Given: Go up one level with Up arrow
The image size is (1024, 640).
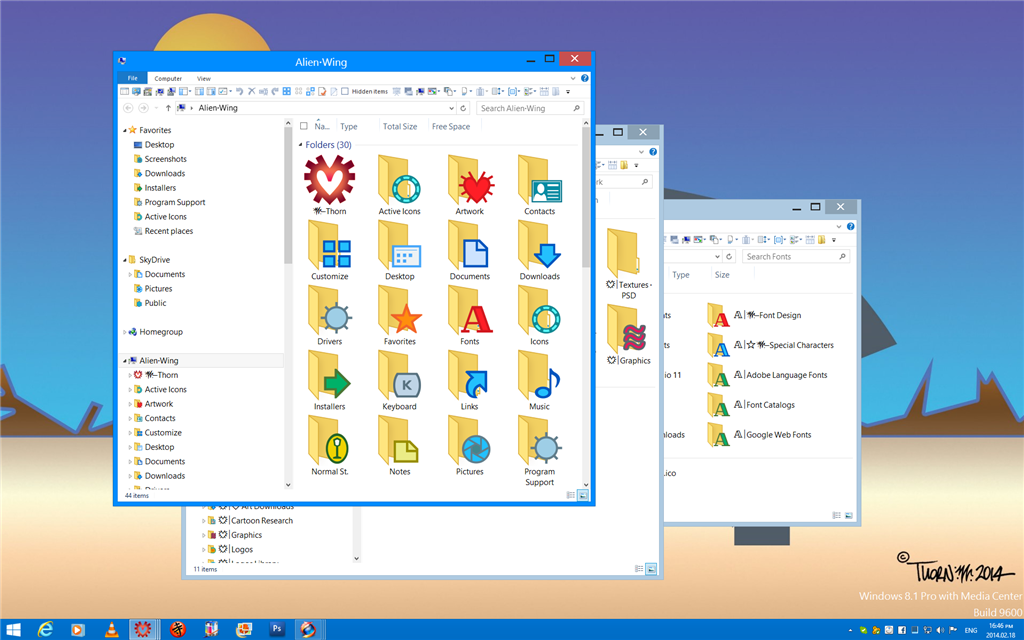Looking at the screenshot, I should pos(168,108).
